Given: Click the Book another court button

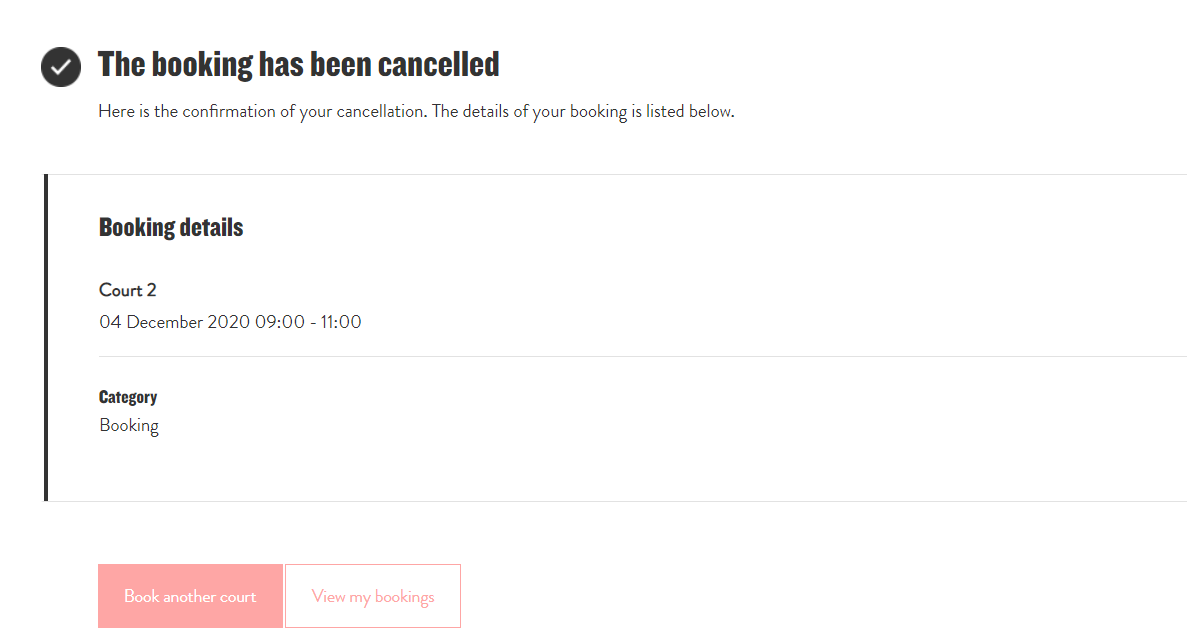Looking at the screenshot, I should click(x=190, y=596).
